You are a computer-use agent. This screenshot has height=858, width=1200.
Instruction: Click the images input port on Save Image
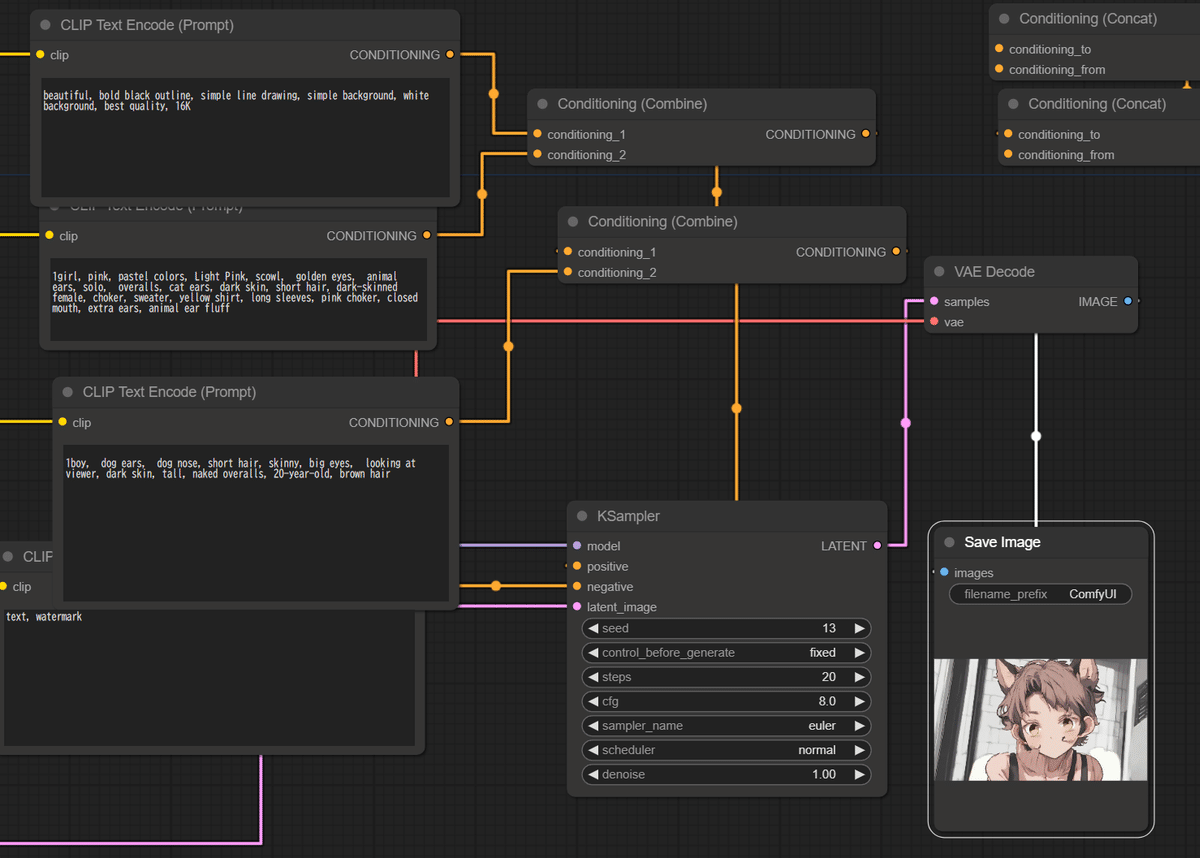pos(944,573)
